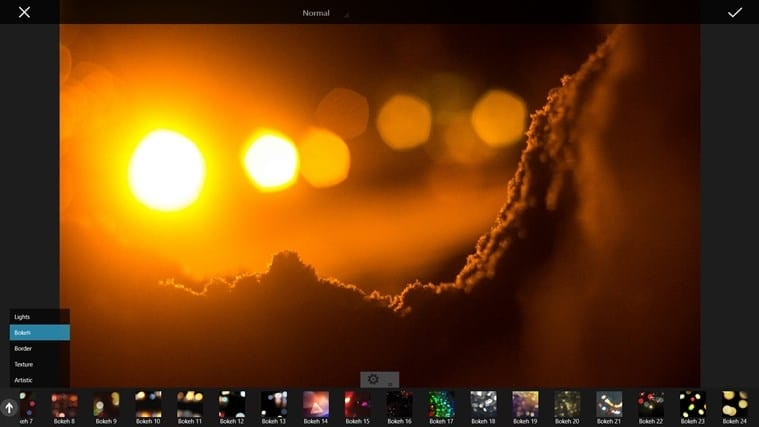Open the Normal blend mode dropdown

pyautogui.click(x=318, y=13)
